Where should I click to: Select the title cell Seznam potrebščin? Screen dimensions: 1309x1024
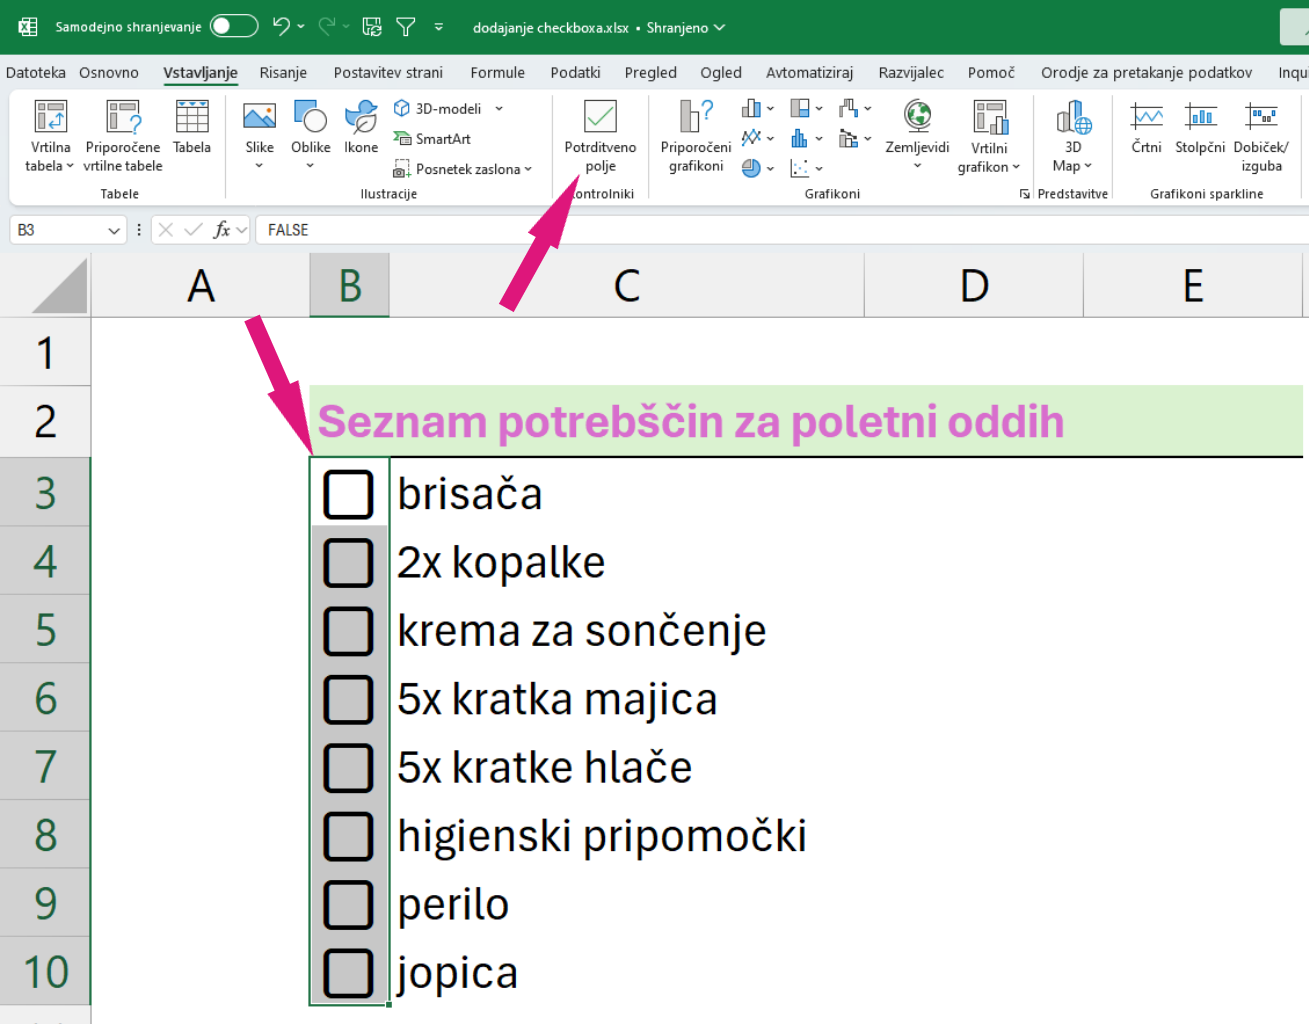pyautogui.click(x=690, y=422)
